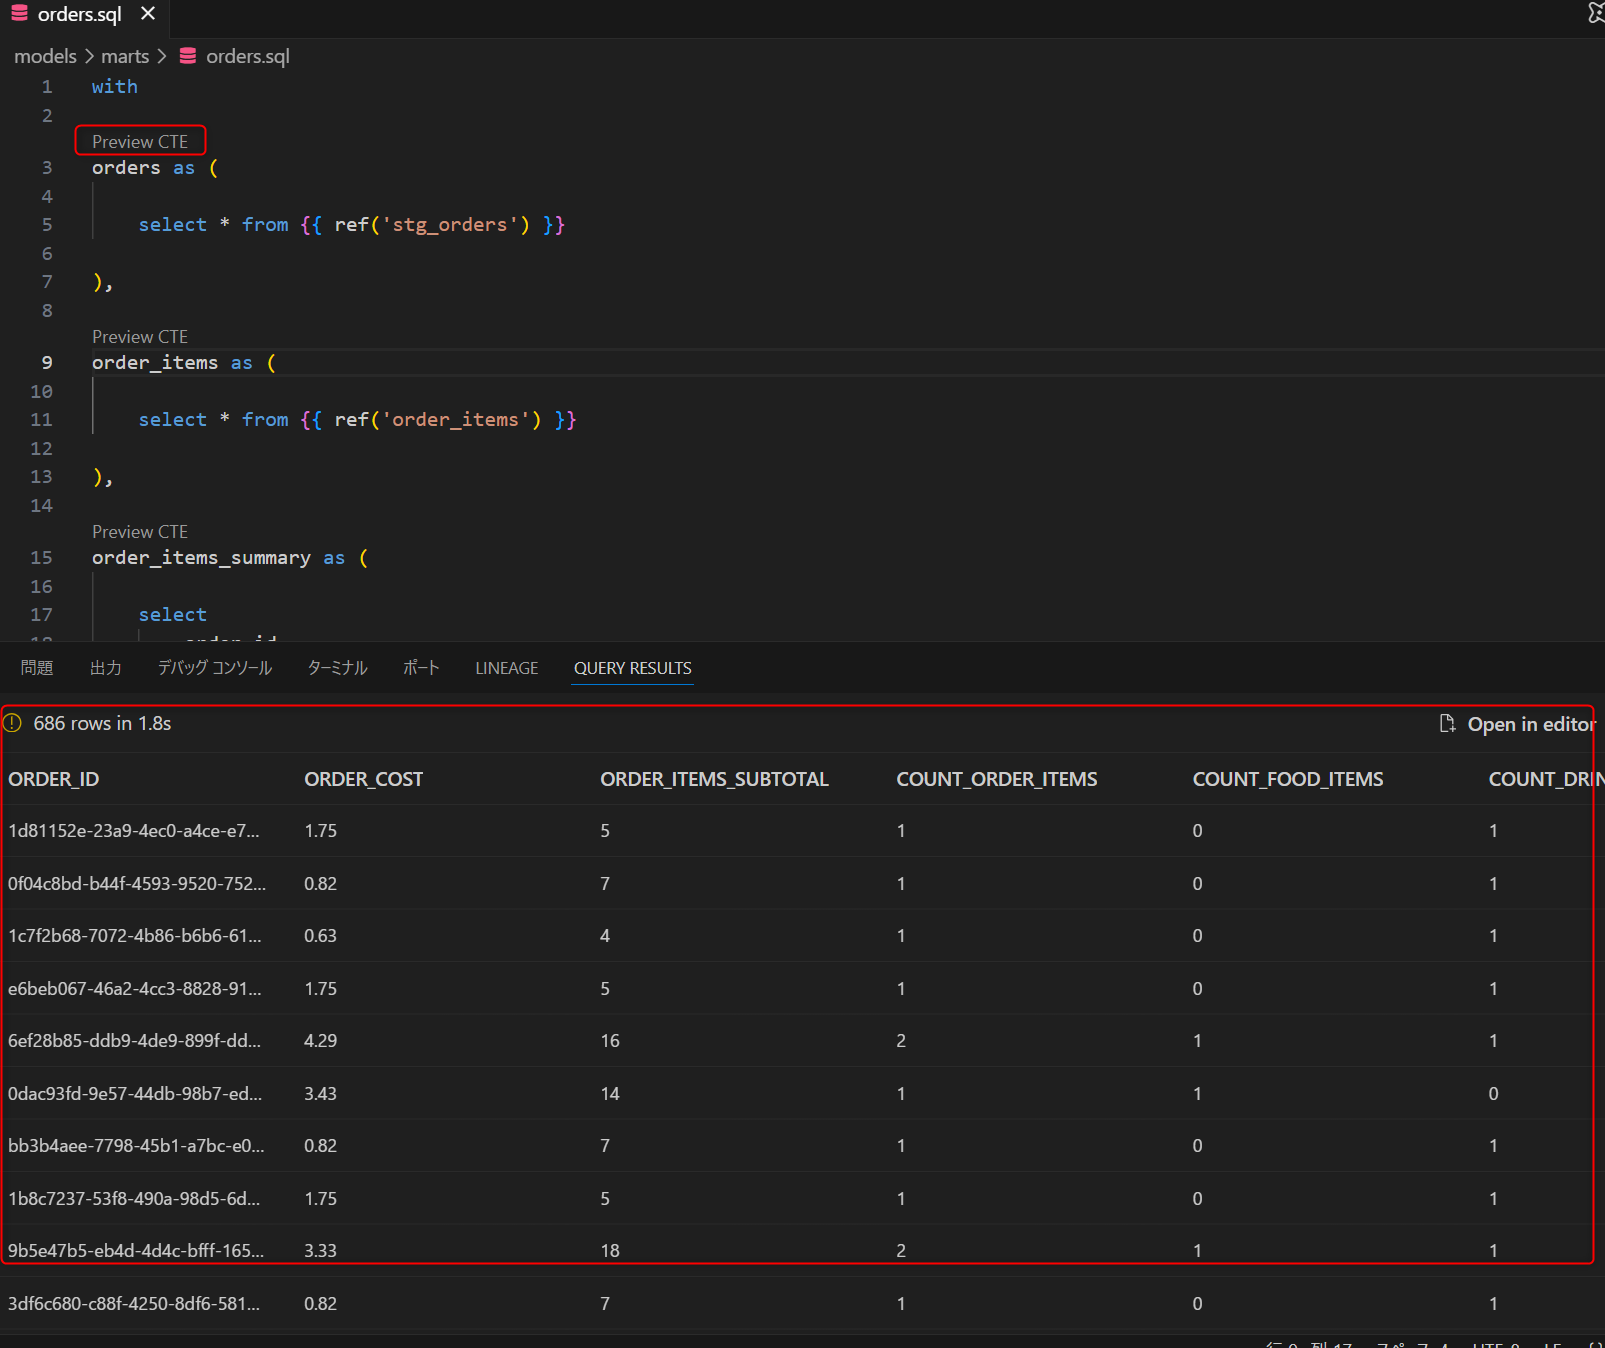
Task: Click subtotal value 18
Action: (x=610, y=1251)
